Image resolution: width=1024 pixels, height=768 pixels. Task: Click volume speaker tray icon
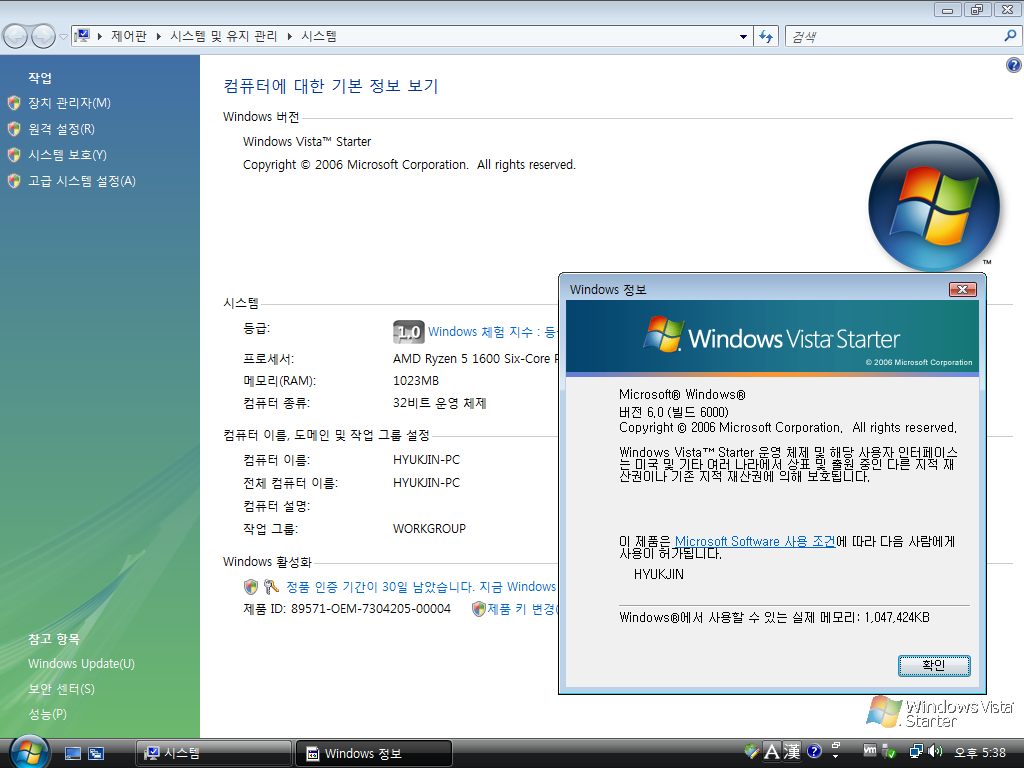[935, 752]
